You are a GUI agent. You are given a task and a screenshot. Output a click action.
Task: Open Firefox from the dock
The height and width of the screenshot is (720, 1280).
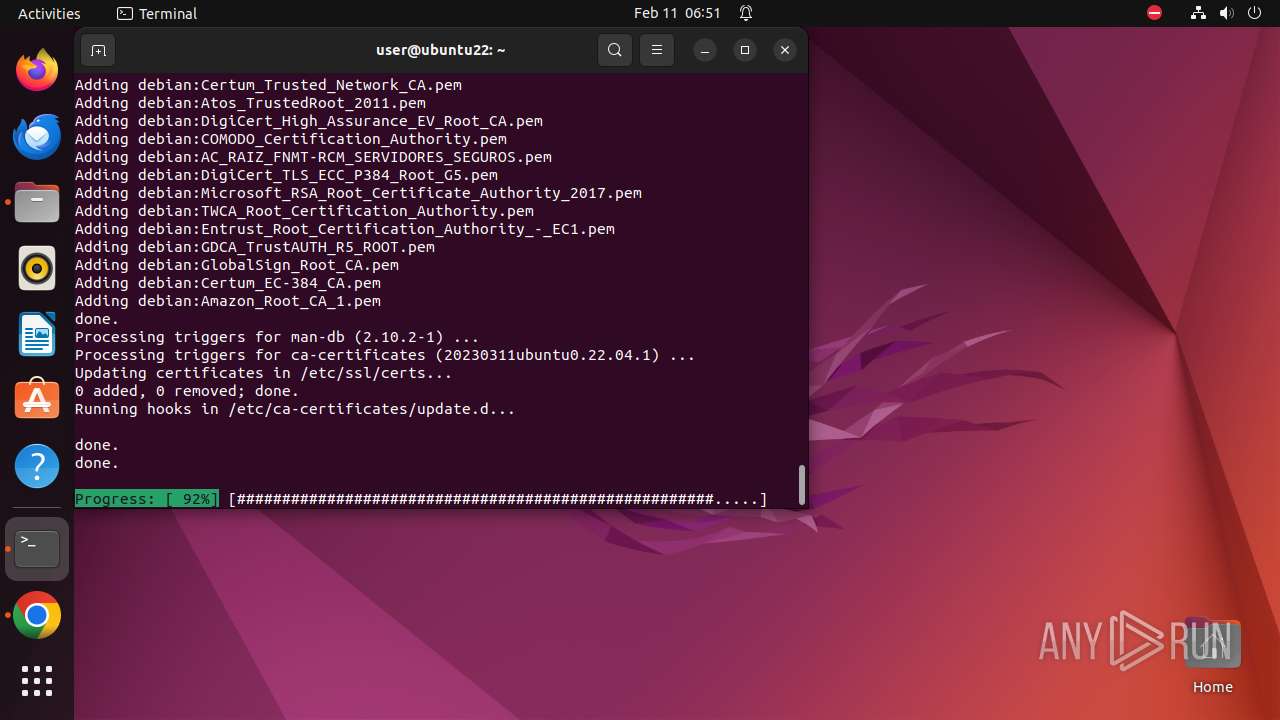37,70
